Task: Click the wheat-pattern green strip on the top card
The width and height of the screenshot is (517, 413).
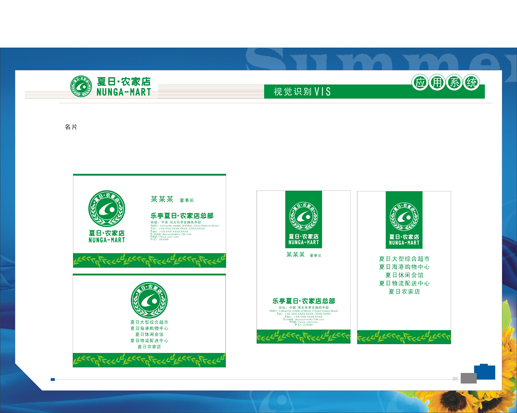Action: tap(149, 260)
